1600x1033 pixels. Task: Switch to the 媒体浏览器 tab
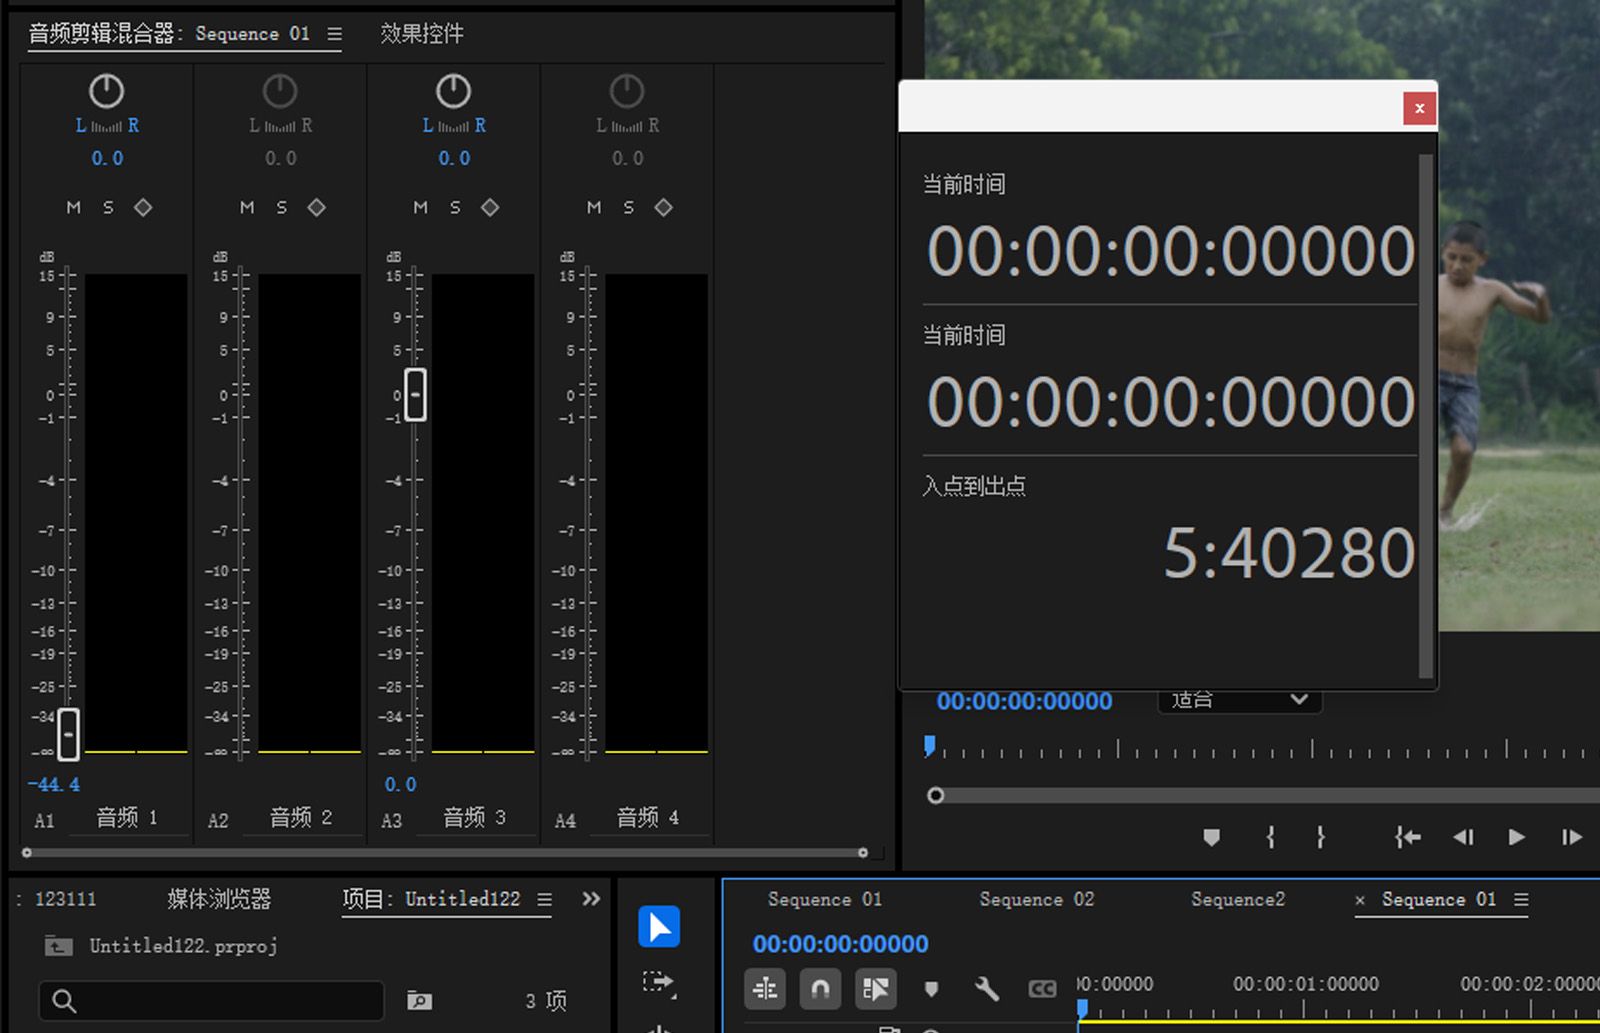(x=219, y=899)
